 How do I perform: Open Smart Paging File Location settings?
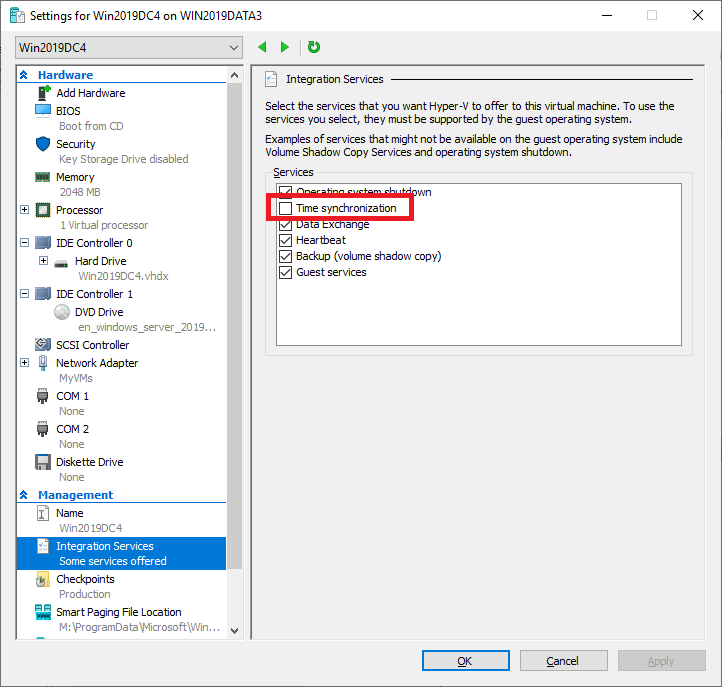tap(119, 612)
